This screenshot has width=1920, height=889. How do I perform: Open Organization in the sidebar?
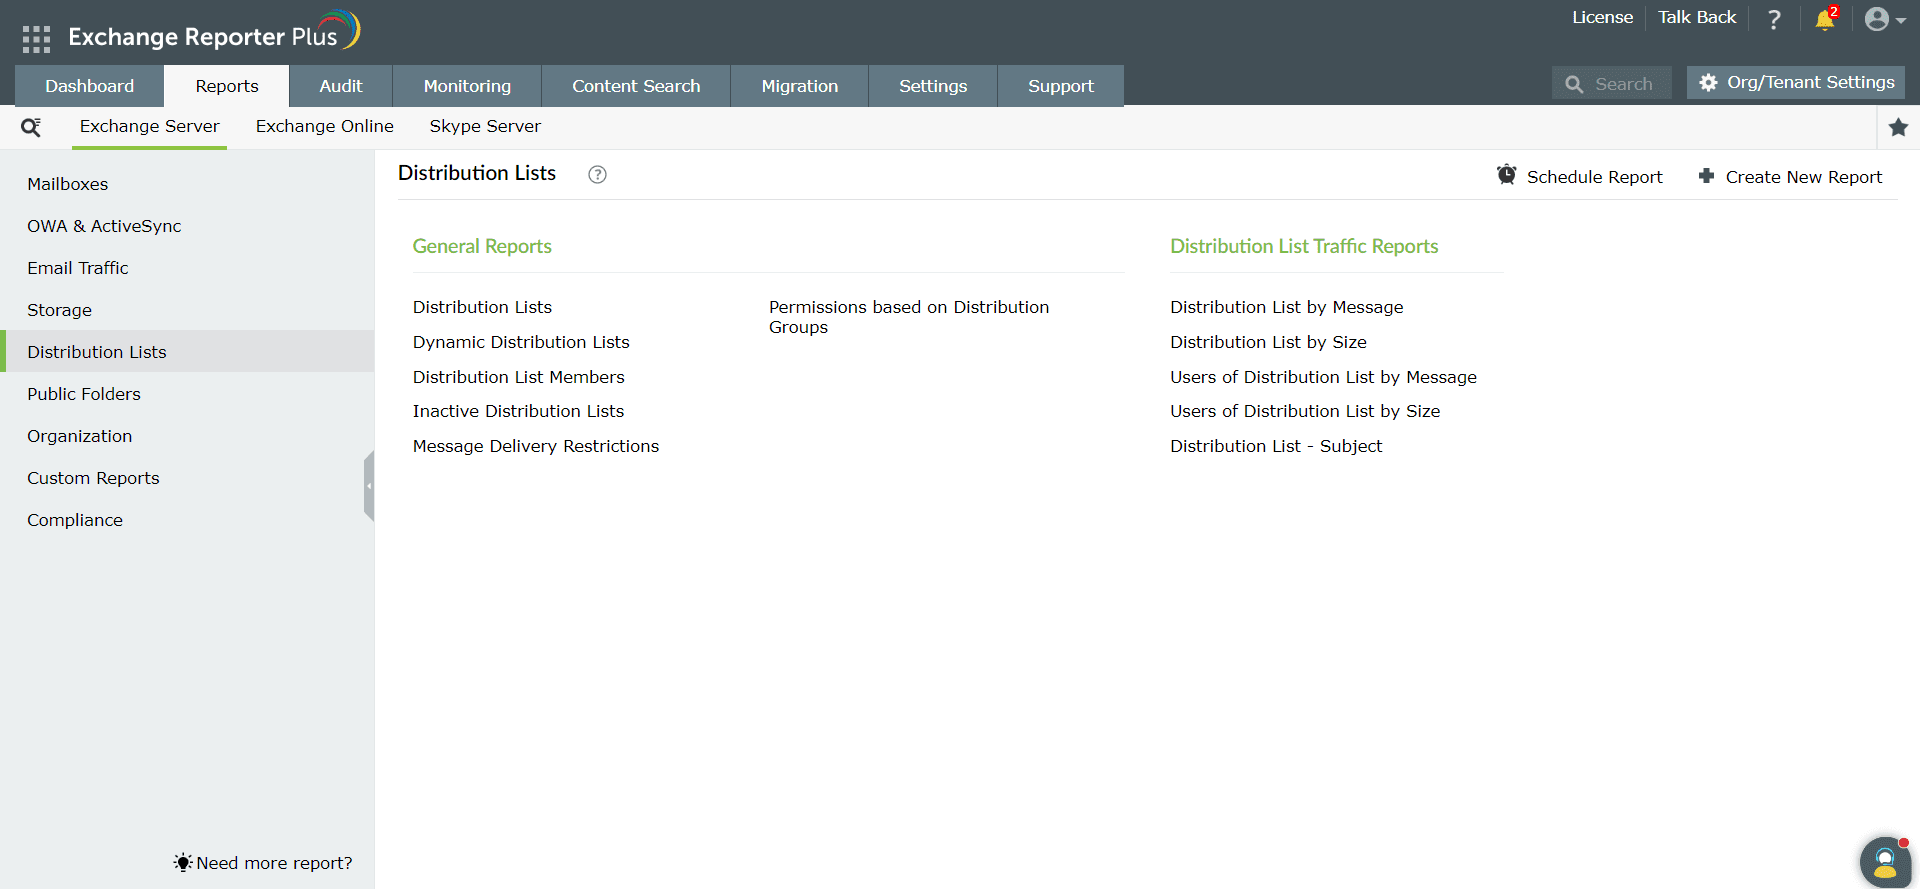pos(187,436)
